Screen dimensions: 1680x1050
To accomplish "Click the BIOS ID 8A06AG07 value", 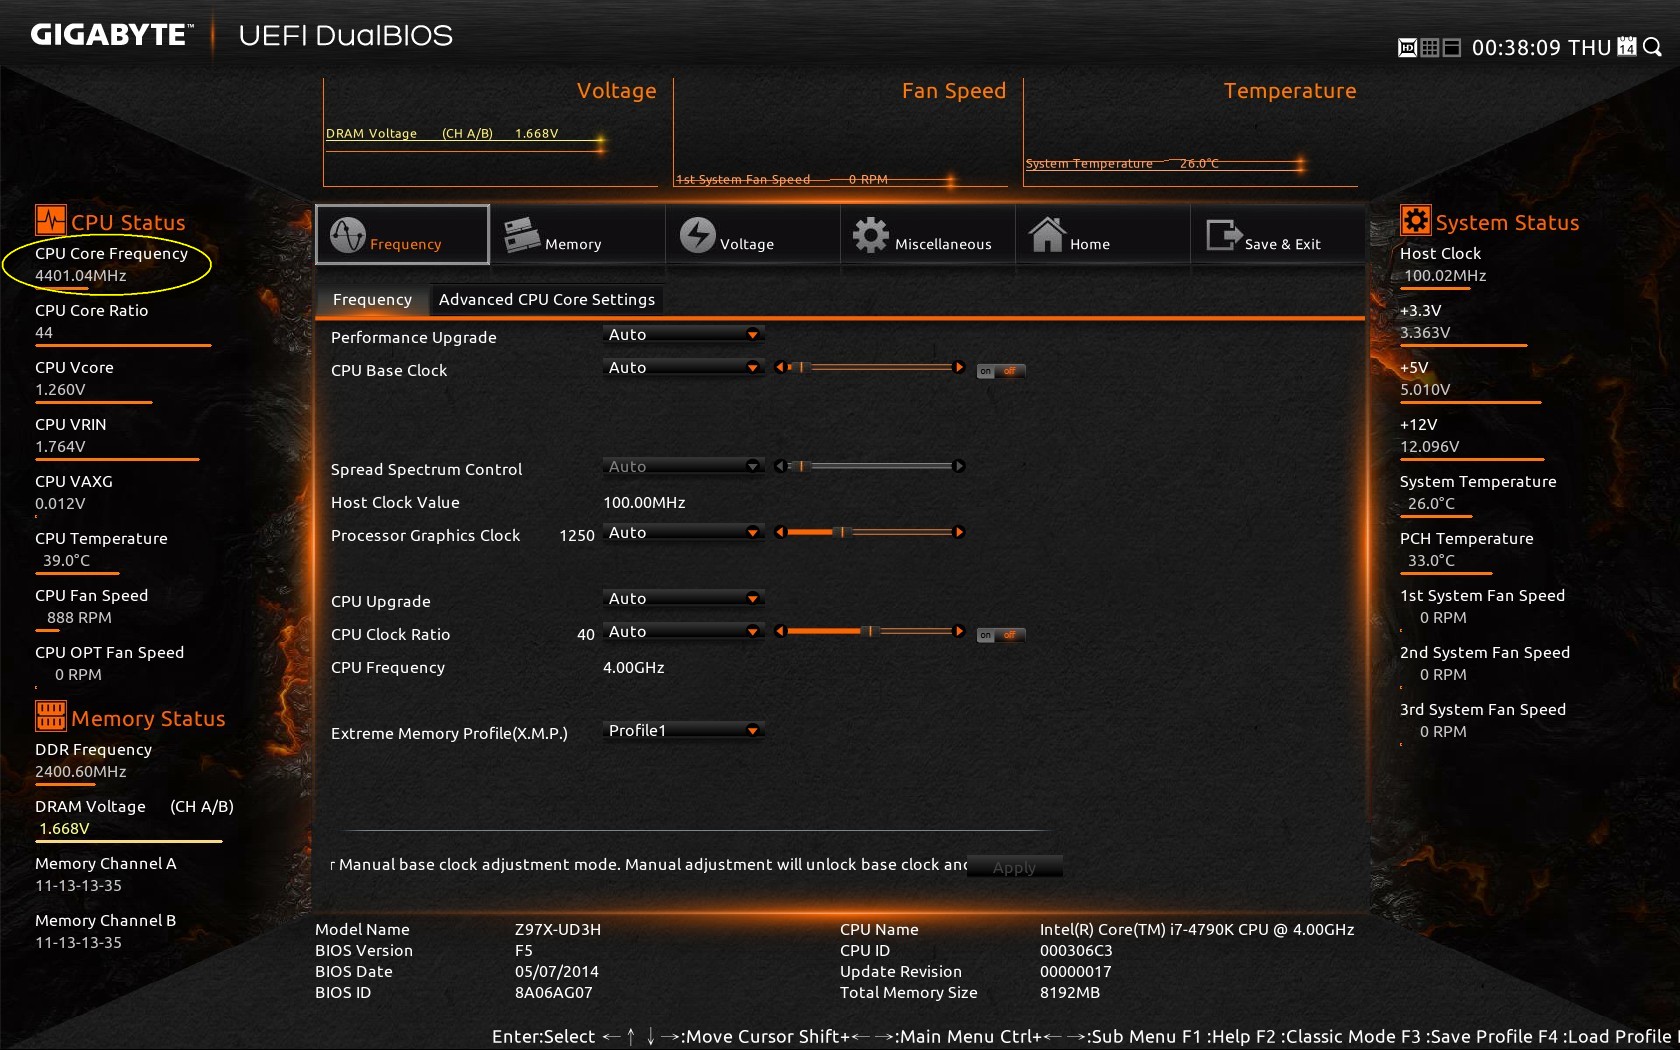I will tap(554, 992).
